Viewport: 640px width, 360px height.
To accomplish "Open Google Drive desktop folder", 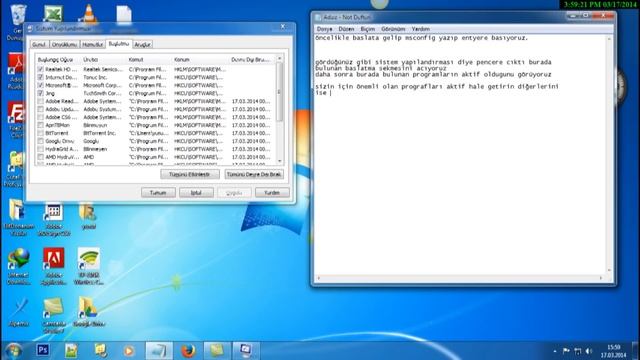I will click(89, 309).
